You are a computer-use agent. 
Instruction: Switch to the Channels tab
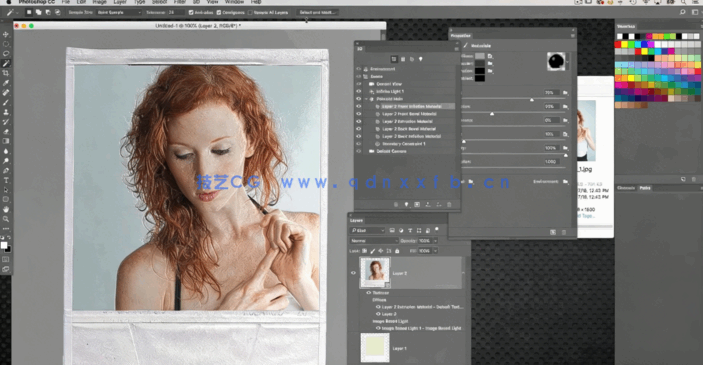point(626,188)
